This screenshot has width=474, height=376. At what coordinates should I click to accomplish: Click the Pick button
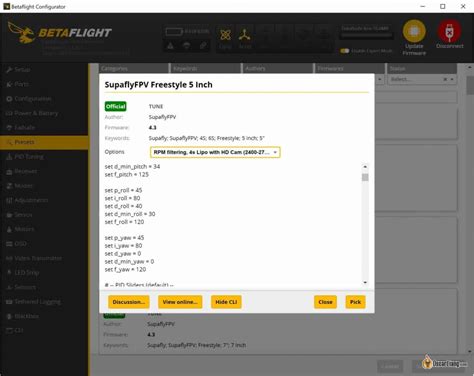[355, 302]
